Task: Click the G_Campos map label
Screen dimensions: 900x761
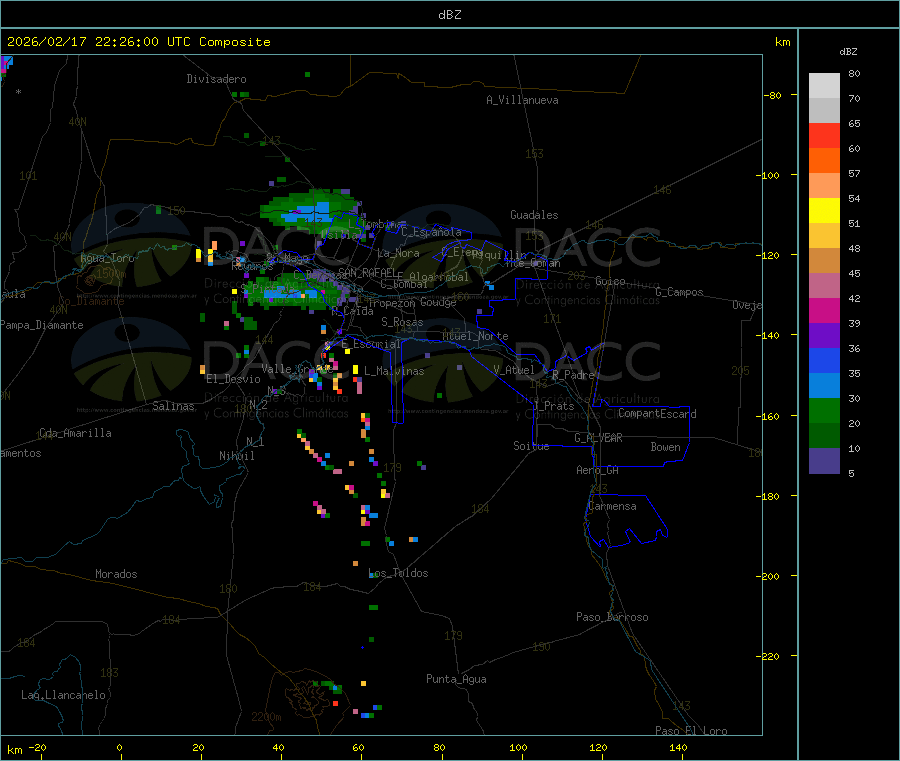Action: point(680,292)
